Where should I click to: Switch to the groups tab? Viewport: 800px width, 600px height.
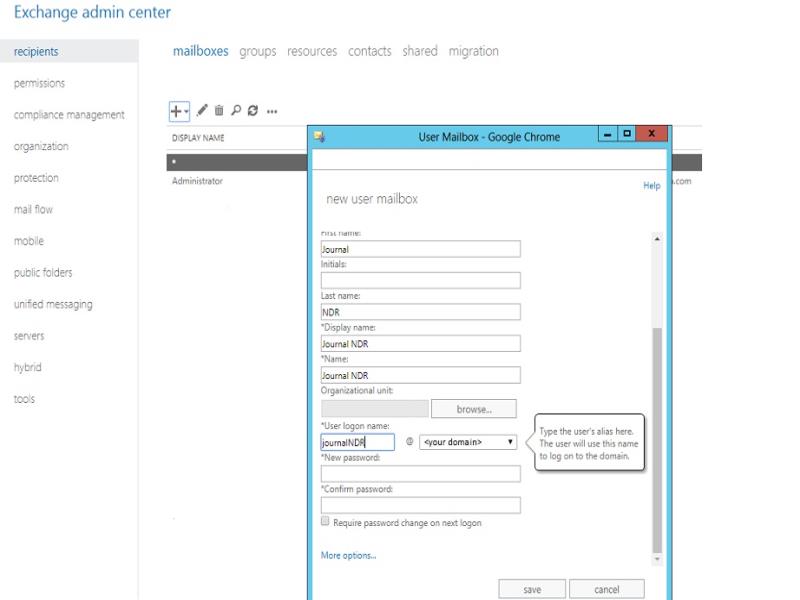click(x=258, y=51)
